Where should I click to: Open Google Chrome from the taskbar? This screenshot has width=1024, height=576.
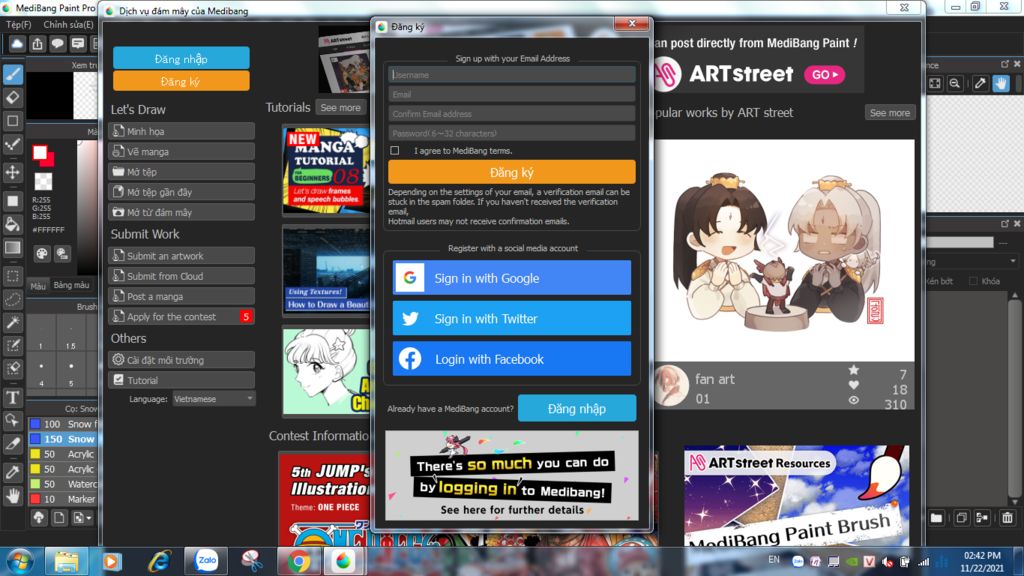(298, 560)
